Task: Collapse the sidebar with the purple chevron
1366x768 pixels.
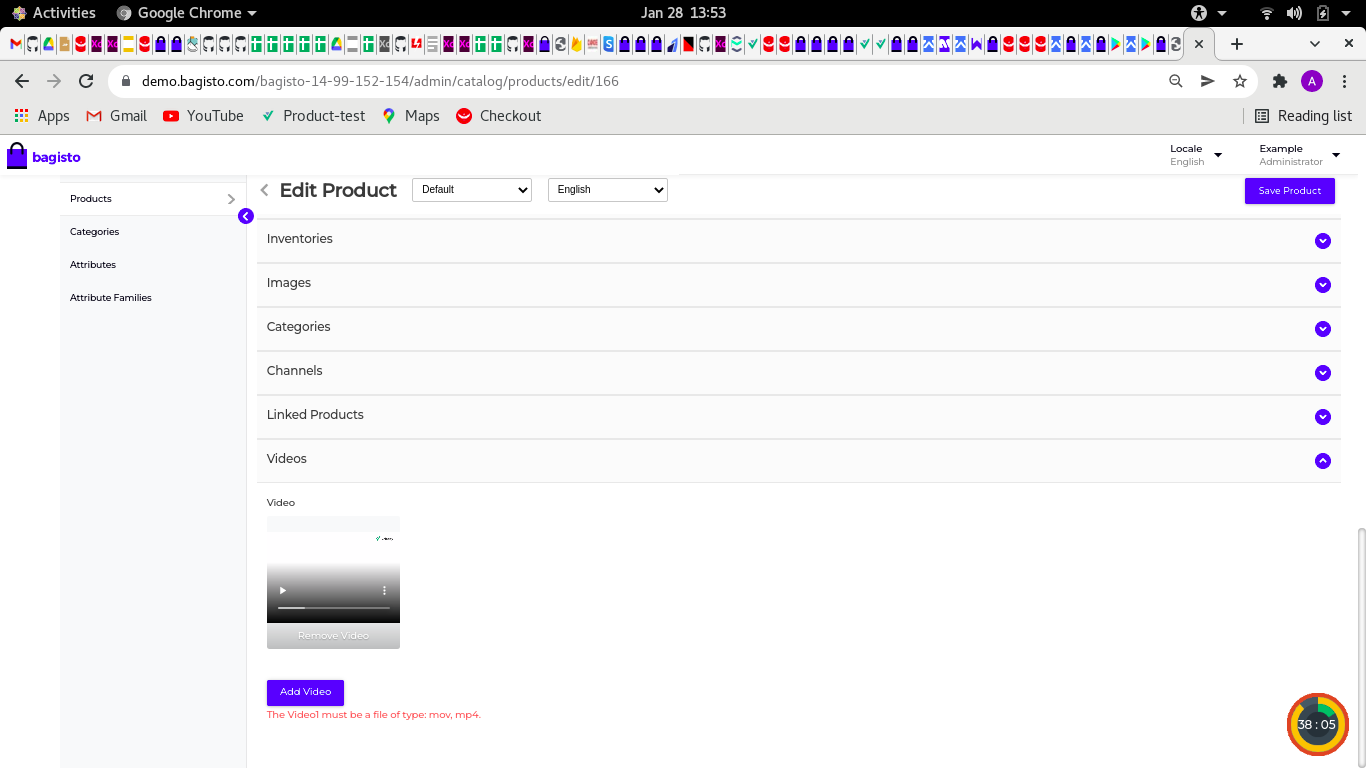Action: [246, 216]
